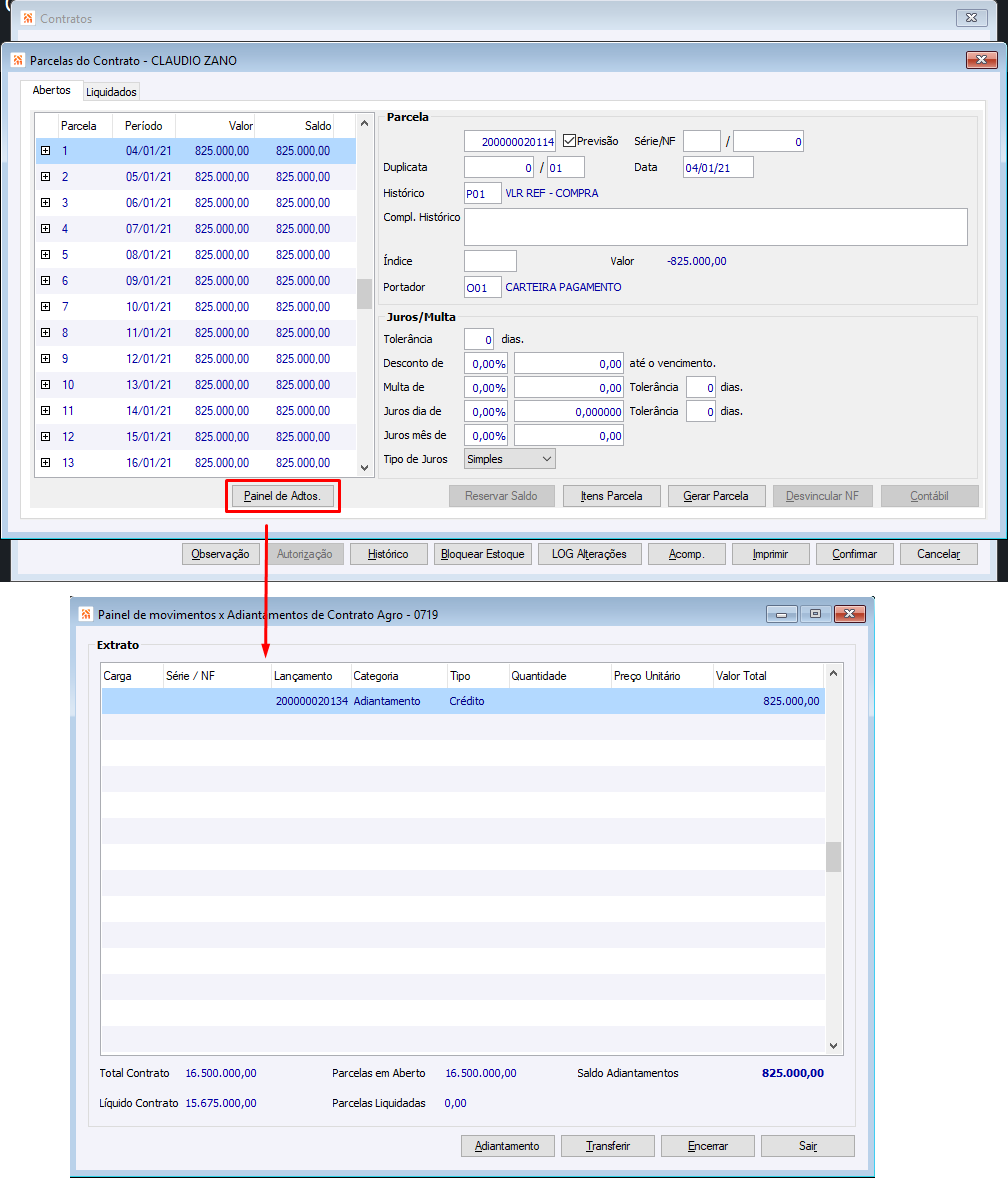
Task: Click the Desconto de percentage field
Action: (x=486, y=364)
